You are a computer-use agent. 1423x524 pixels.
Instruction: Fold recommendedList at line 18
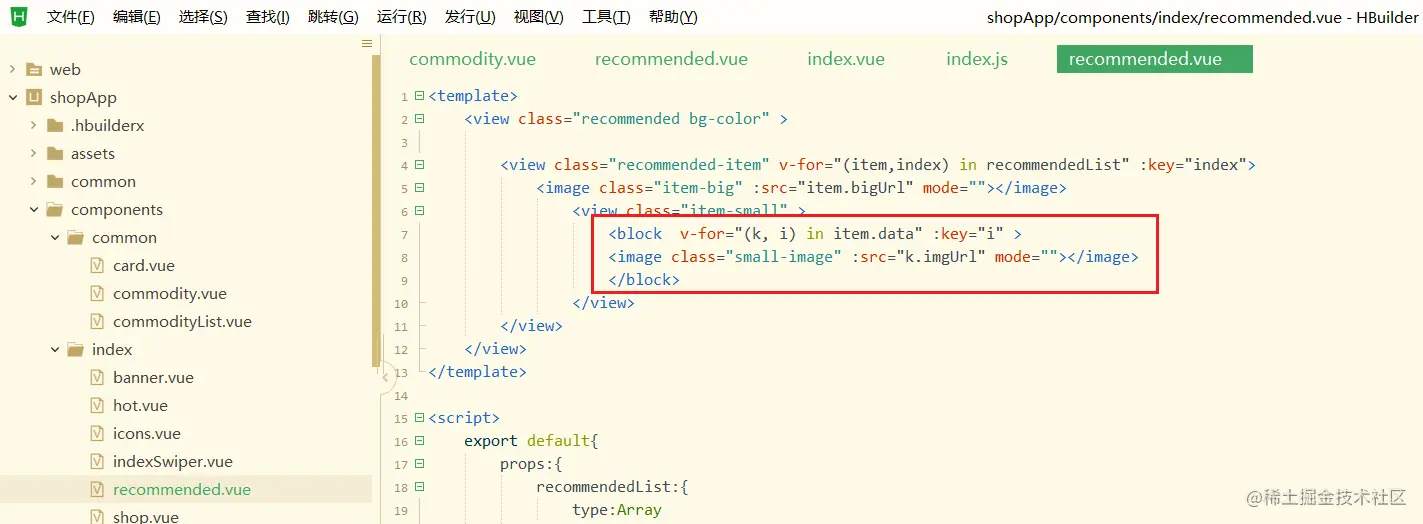point(420,487)
